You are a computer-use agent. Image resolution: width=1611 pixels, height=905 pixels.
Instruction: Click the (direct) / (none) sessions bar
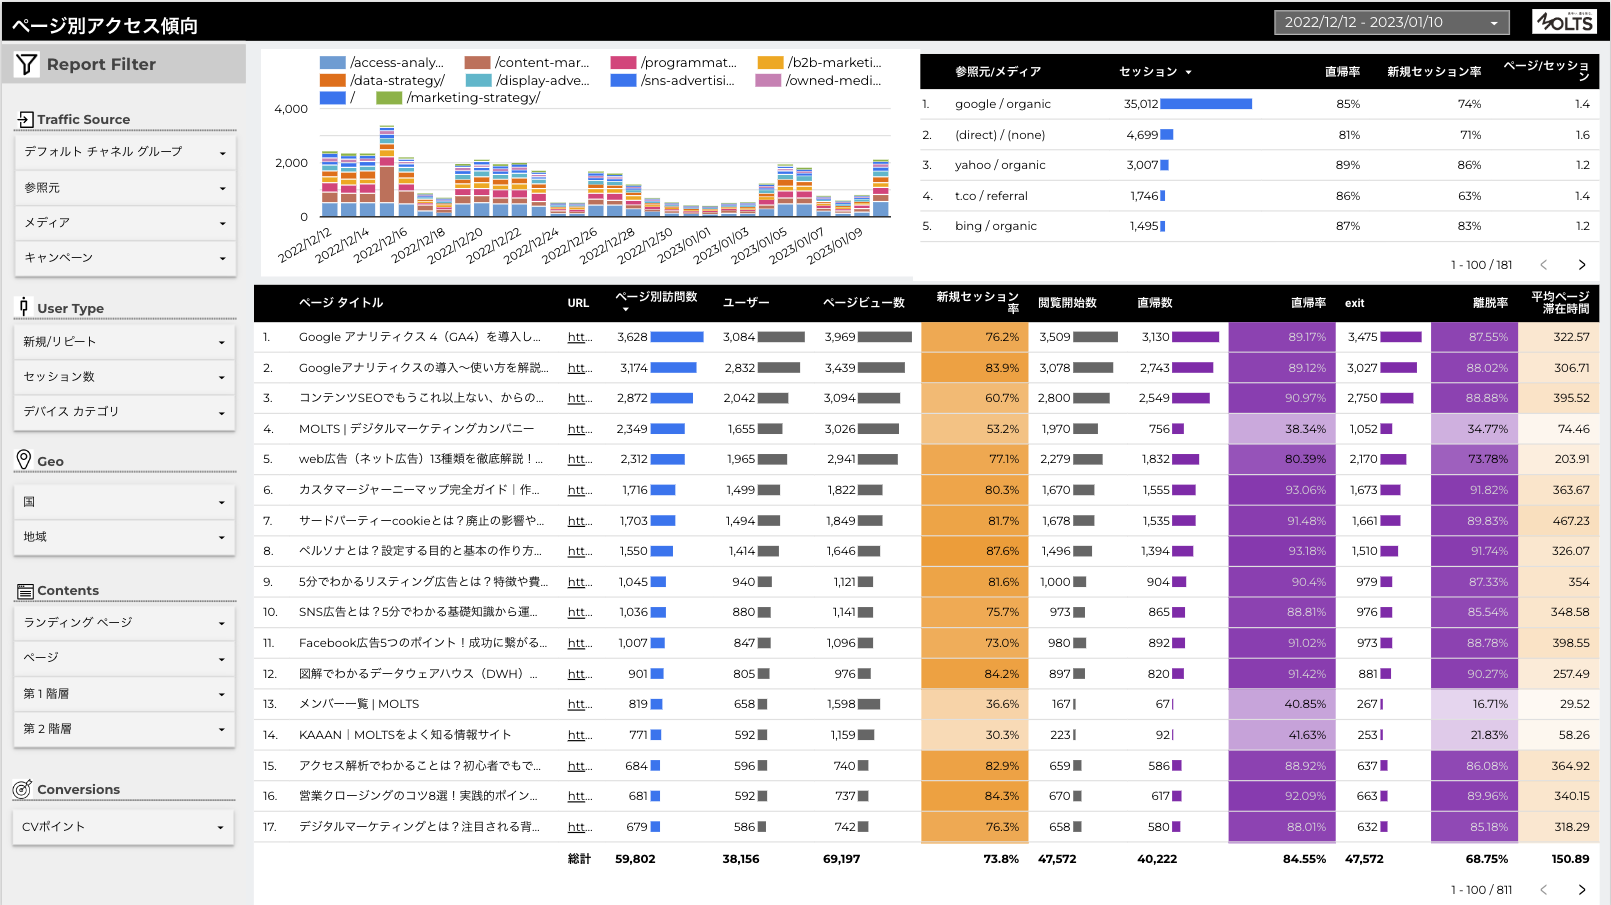[1167, 135]
